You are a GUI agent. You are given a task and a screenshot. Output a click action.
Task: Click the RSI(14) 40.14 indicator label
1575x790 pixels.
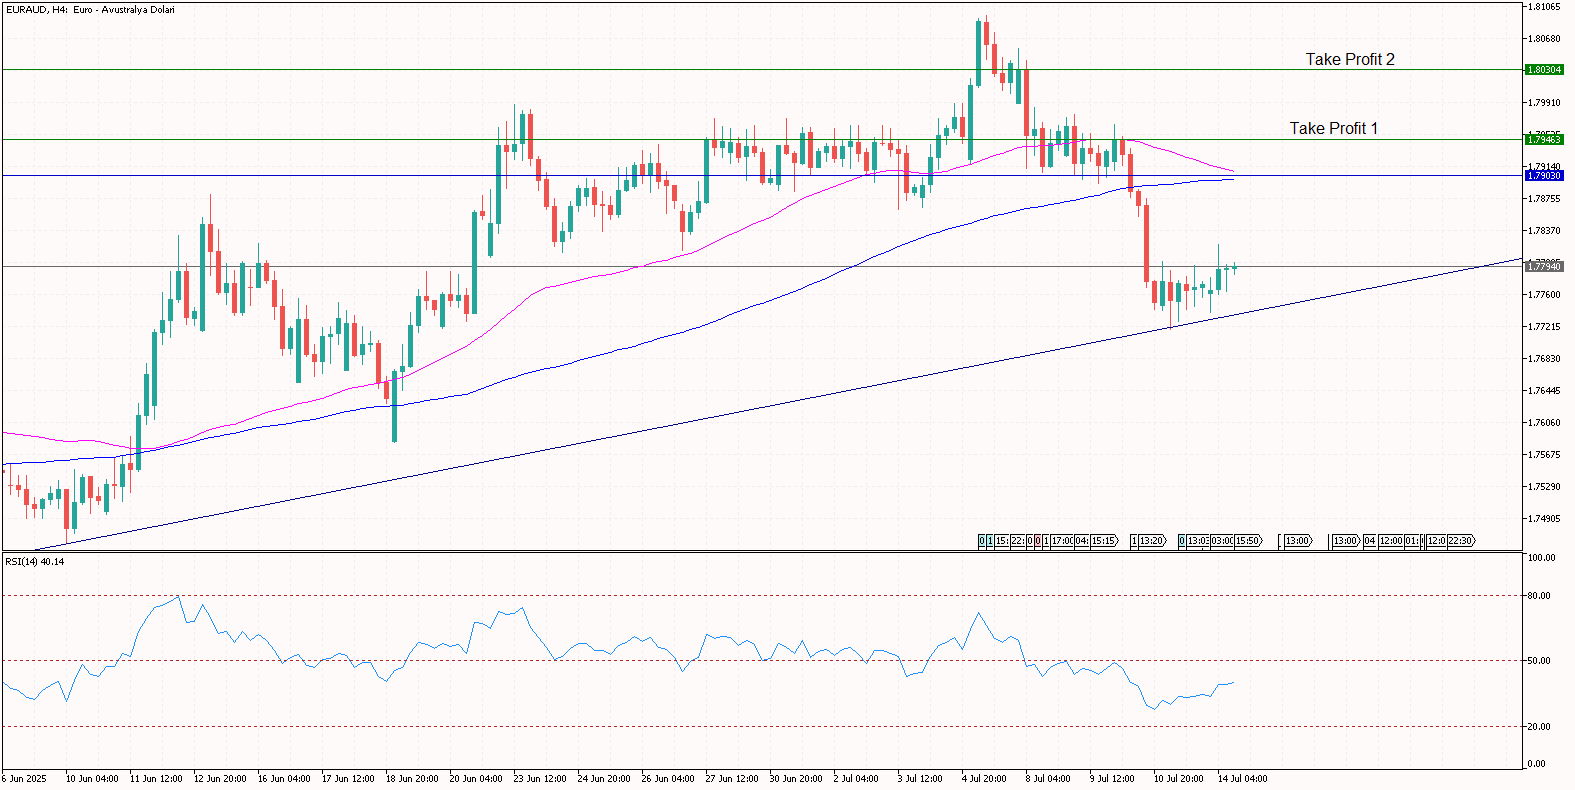click(35, 562)
